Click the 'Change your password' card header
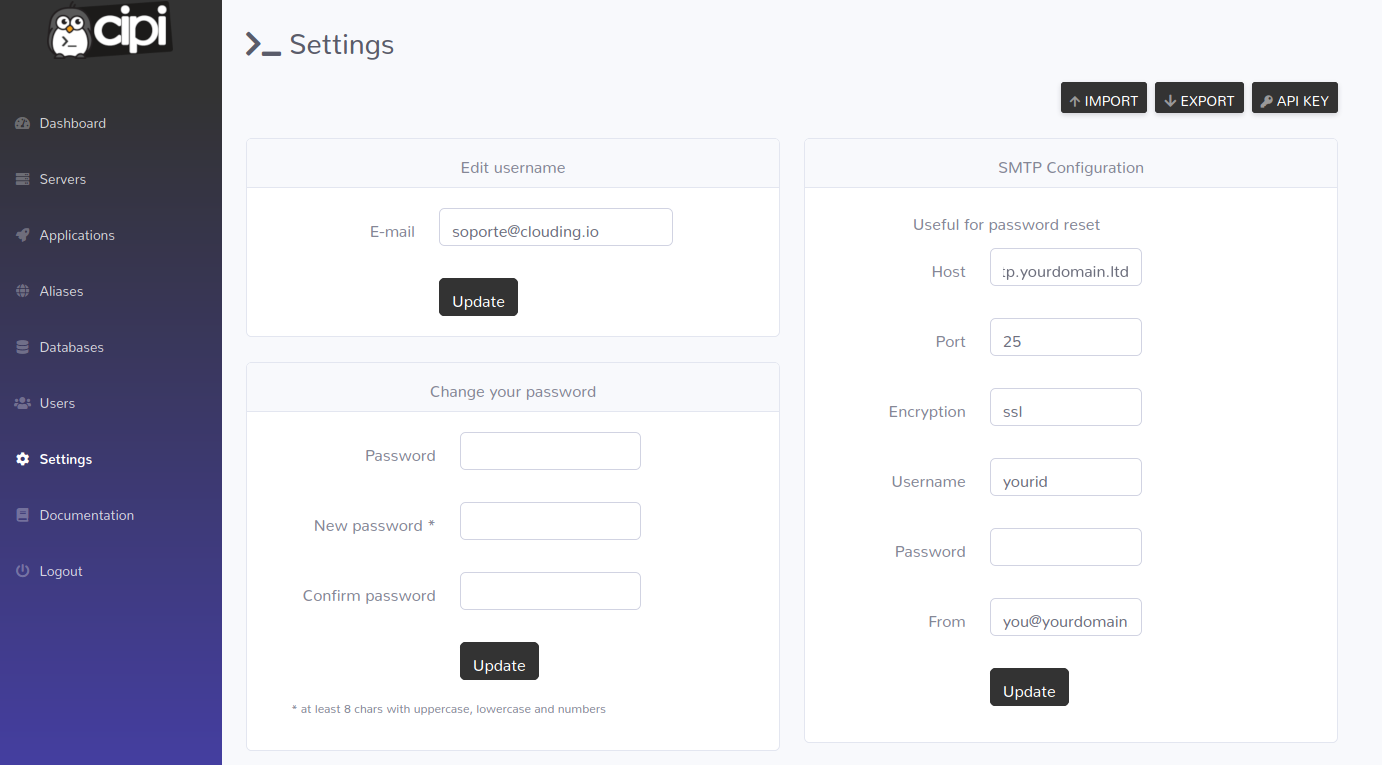The width and height of the screenshot is (1382, 765). coord(513,387)
